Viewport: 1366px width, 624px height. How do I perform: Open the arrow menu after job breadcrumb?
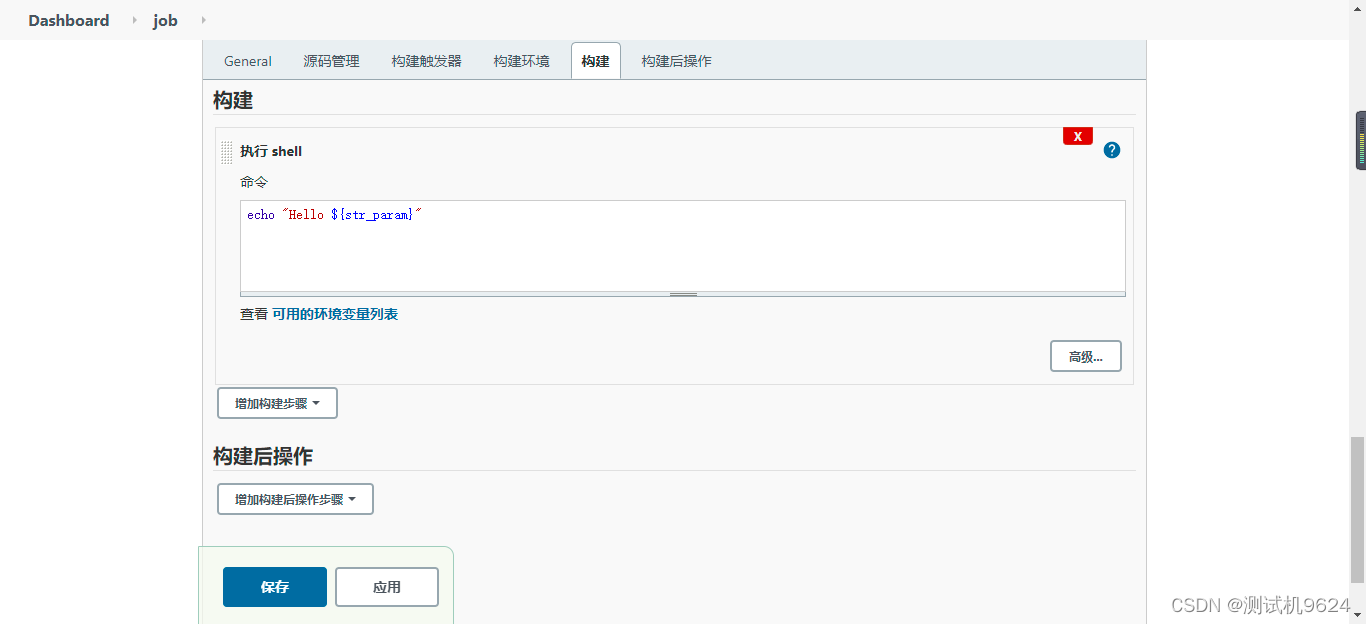(x=204, y=20)
